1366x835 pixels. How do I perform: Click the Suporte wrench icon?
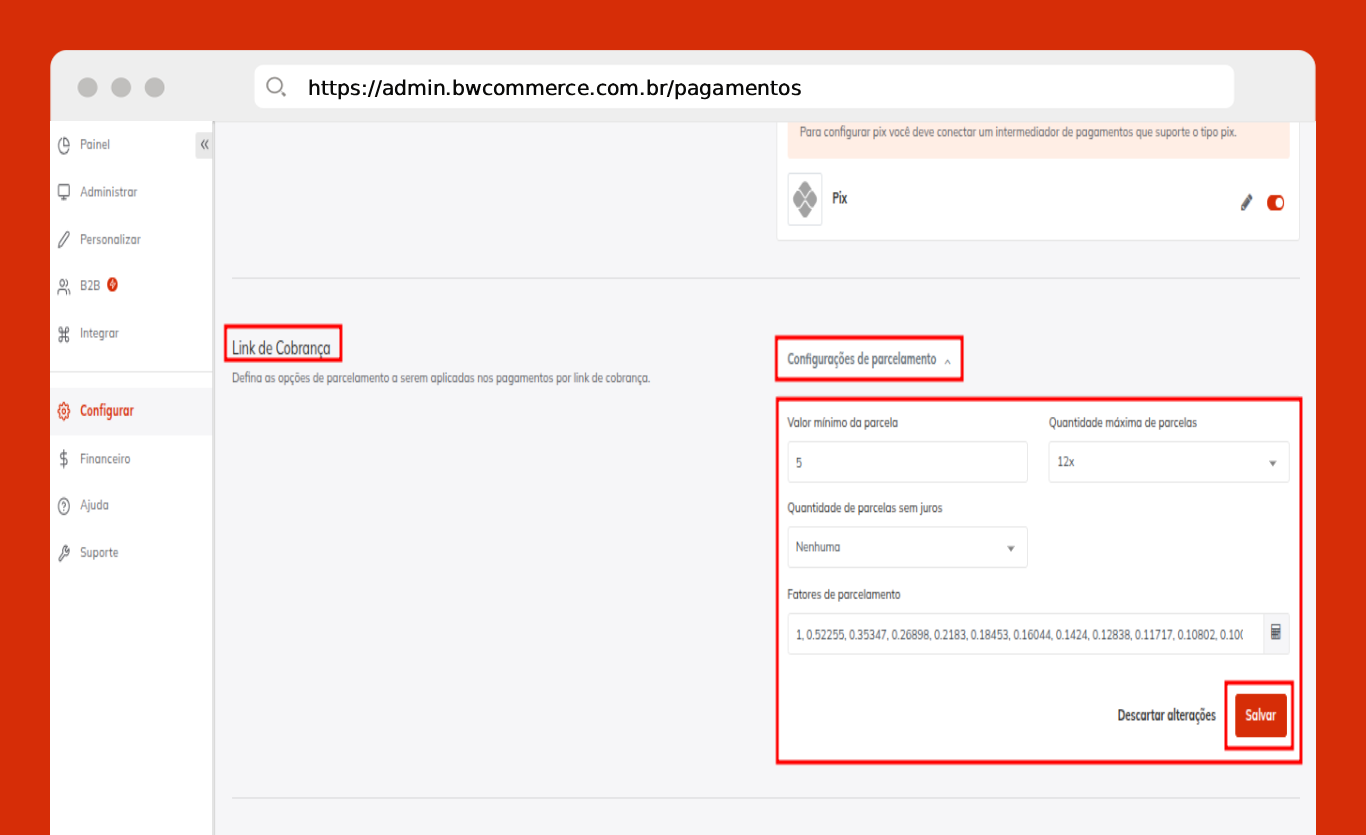click(x=64, y=553)
